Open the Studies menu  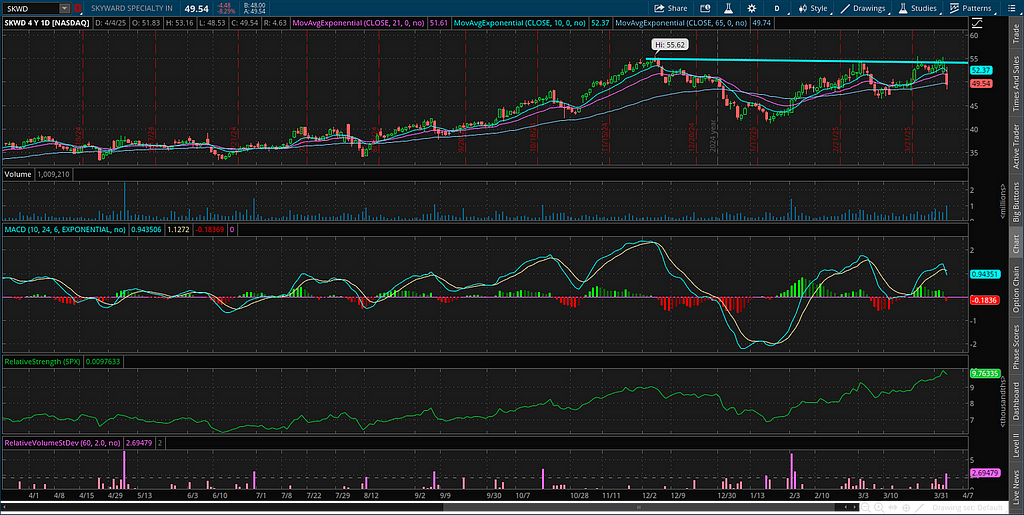pyautogui.click(x=918, y=8)
